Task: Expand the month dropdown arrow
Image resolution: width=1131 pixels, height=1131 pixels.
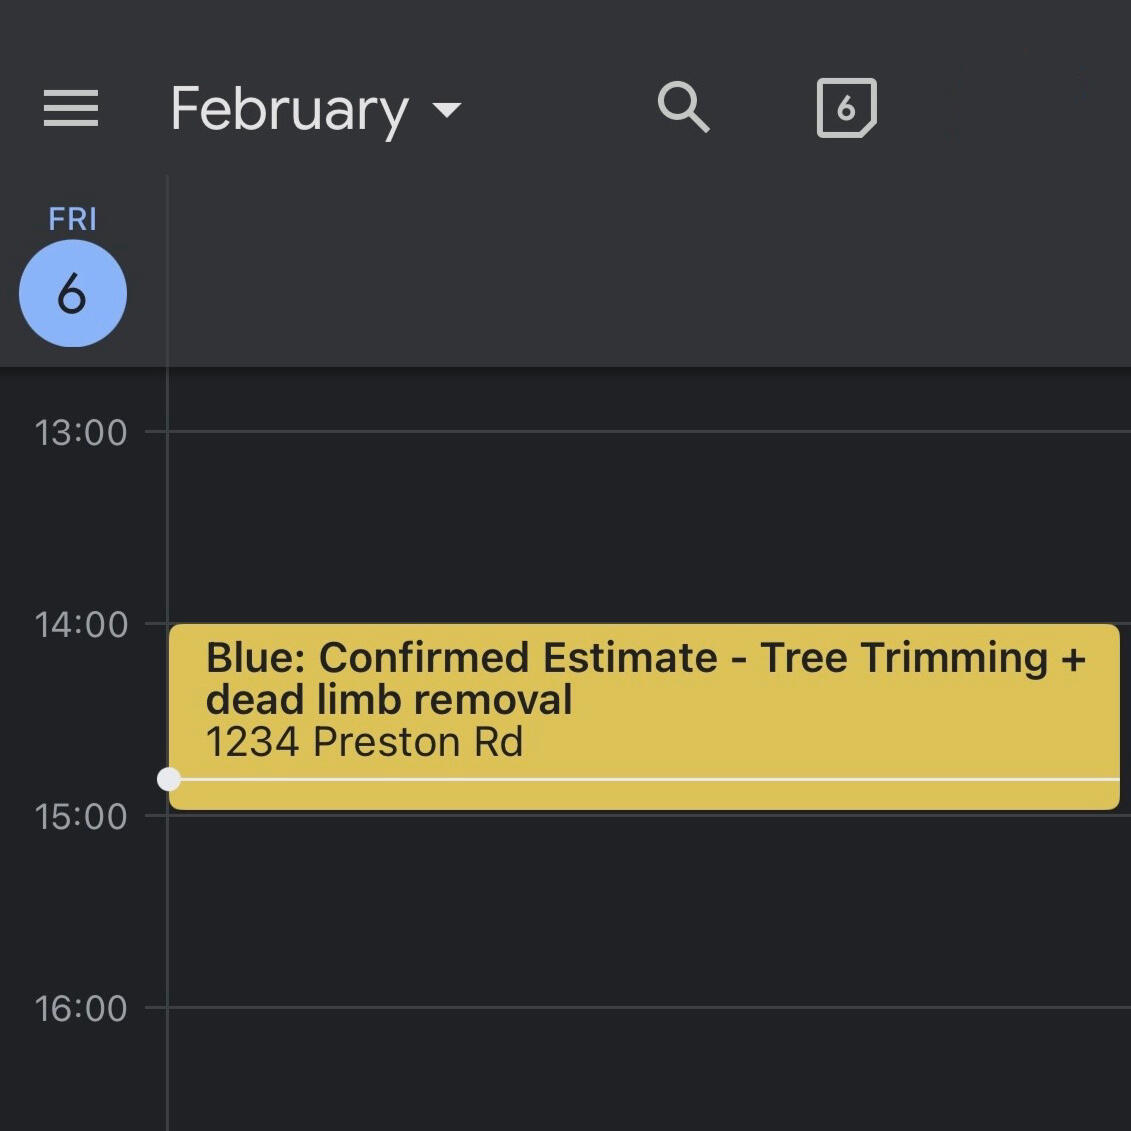Action: [x=447, y=109]
